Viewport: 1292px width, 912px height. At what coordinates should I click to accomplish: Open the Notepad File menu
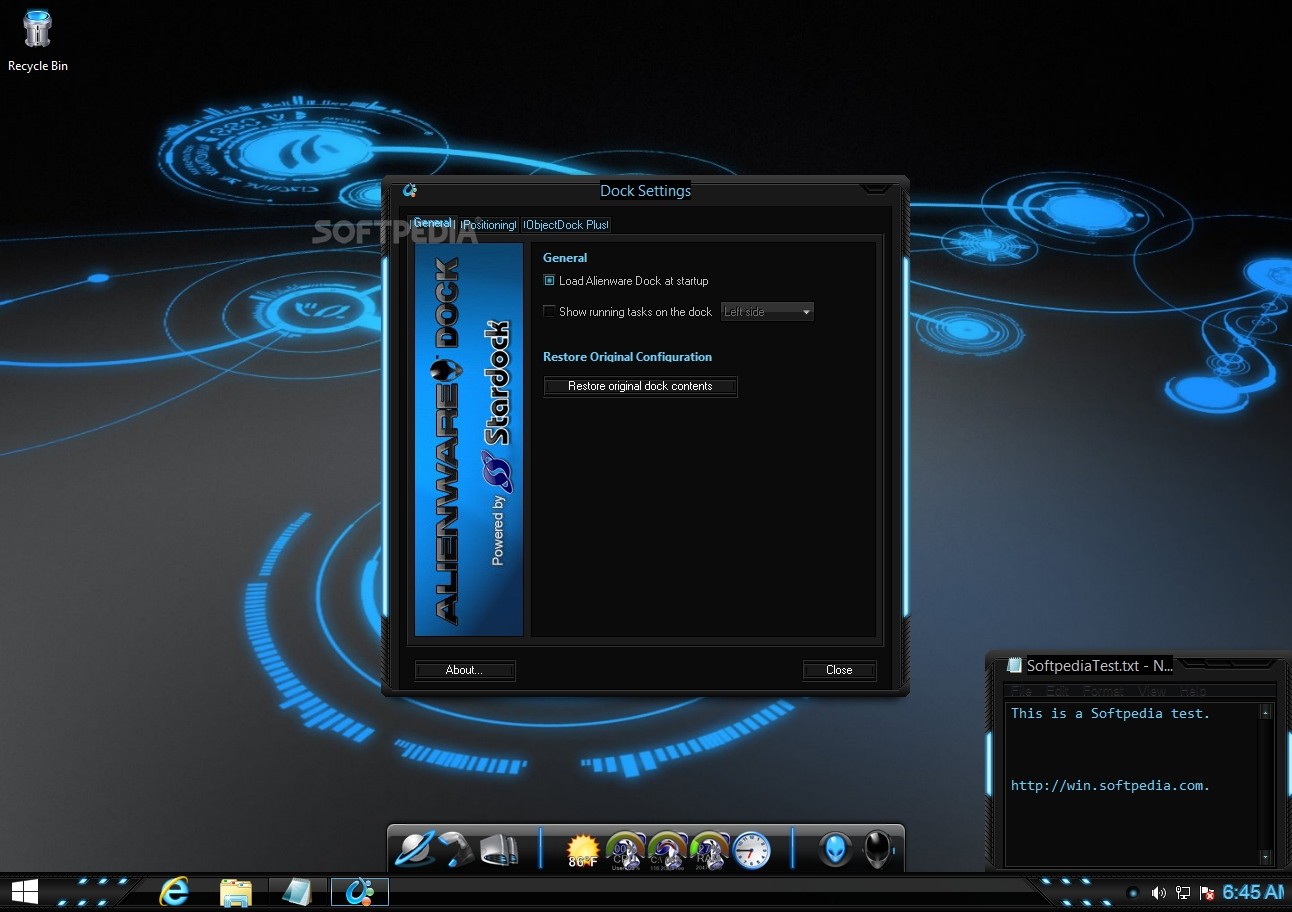[x=1021, y=691]
